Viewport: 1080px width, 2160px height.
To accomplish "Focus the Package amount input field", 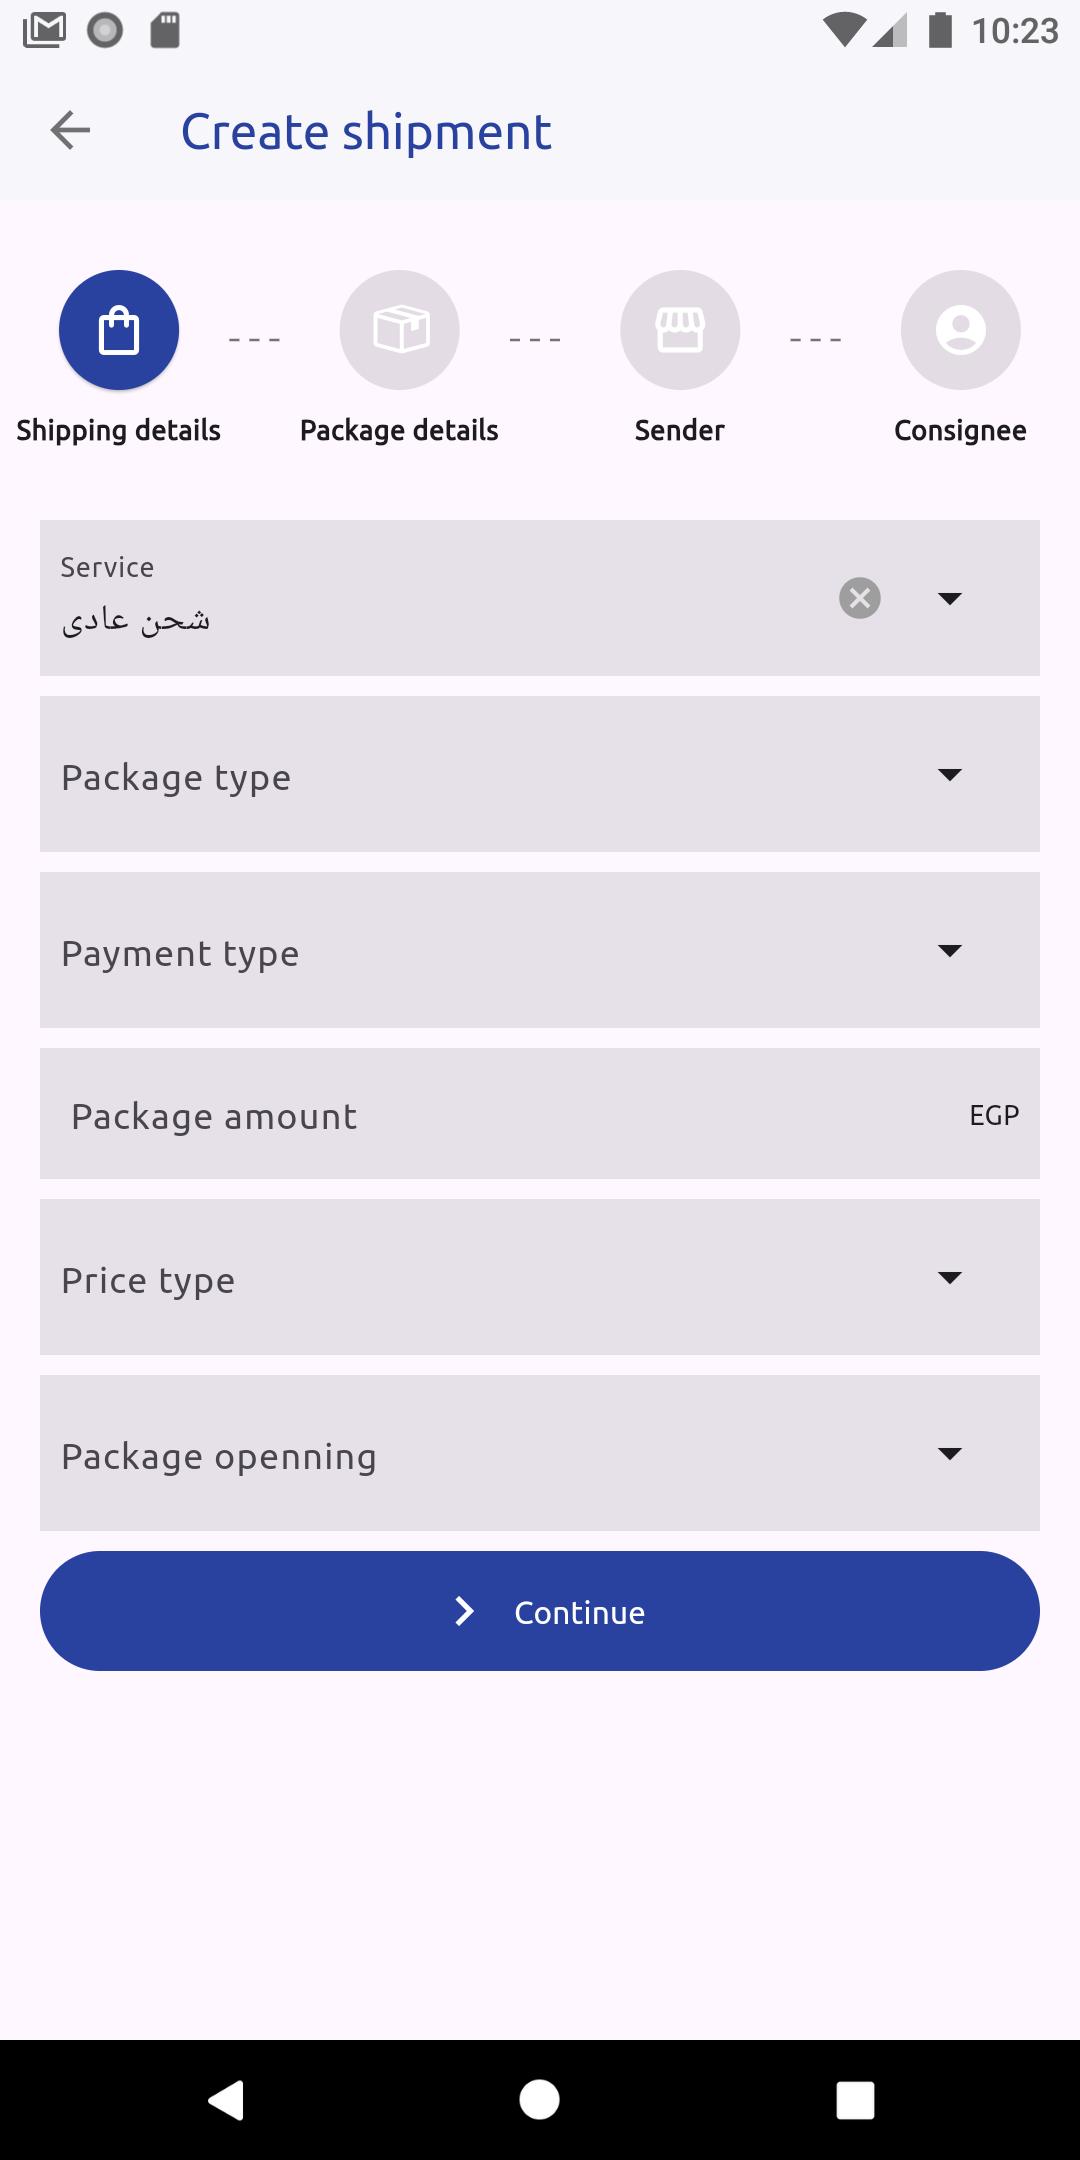I will pos(540,1113).
